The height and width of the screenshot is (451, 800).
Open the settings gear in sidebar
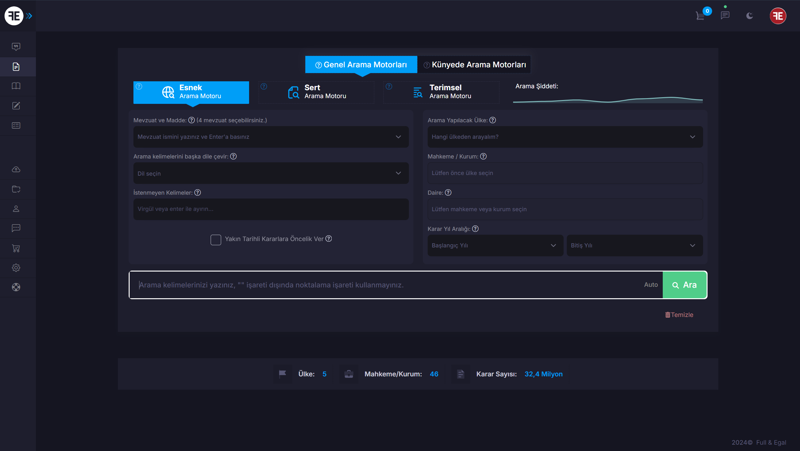point(16,268)
